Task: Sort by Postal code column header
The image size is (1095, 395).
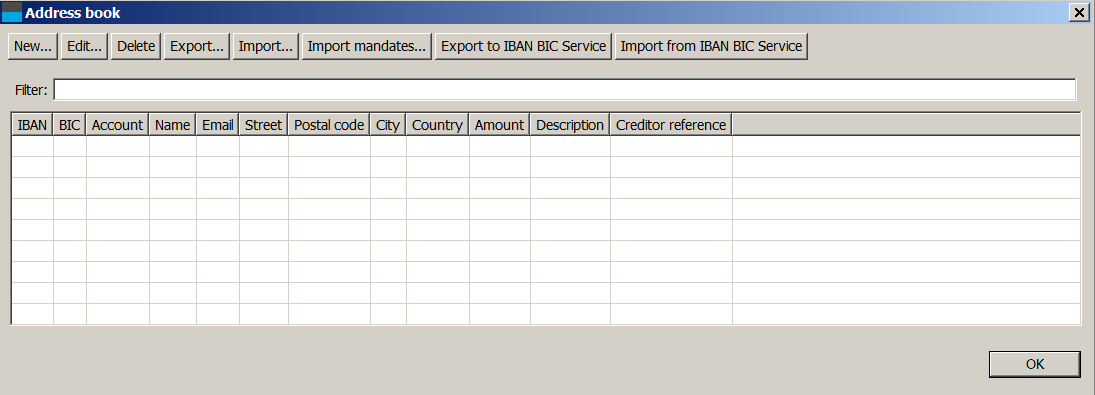Action: click(x=329, y=125)
